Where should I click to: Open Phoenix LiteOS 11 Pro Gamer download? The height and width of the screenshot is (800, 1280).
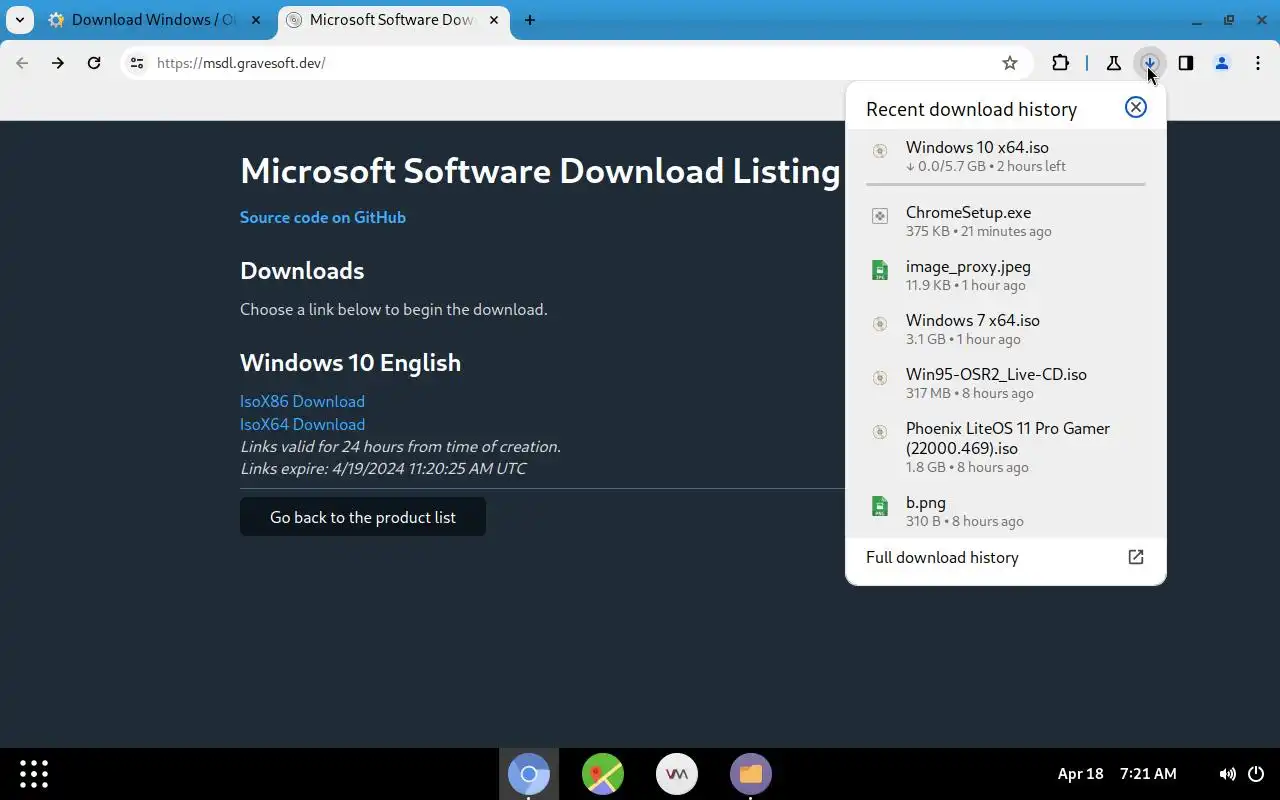coord(1005,446)
